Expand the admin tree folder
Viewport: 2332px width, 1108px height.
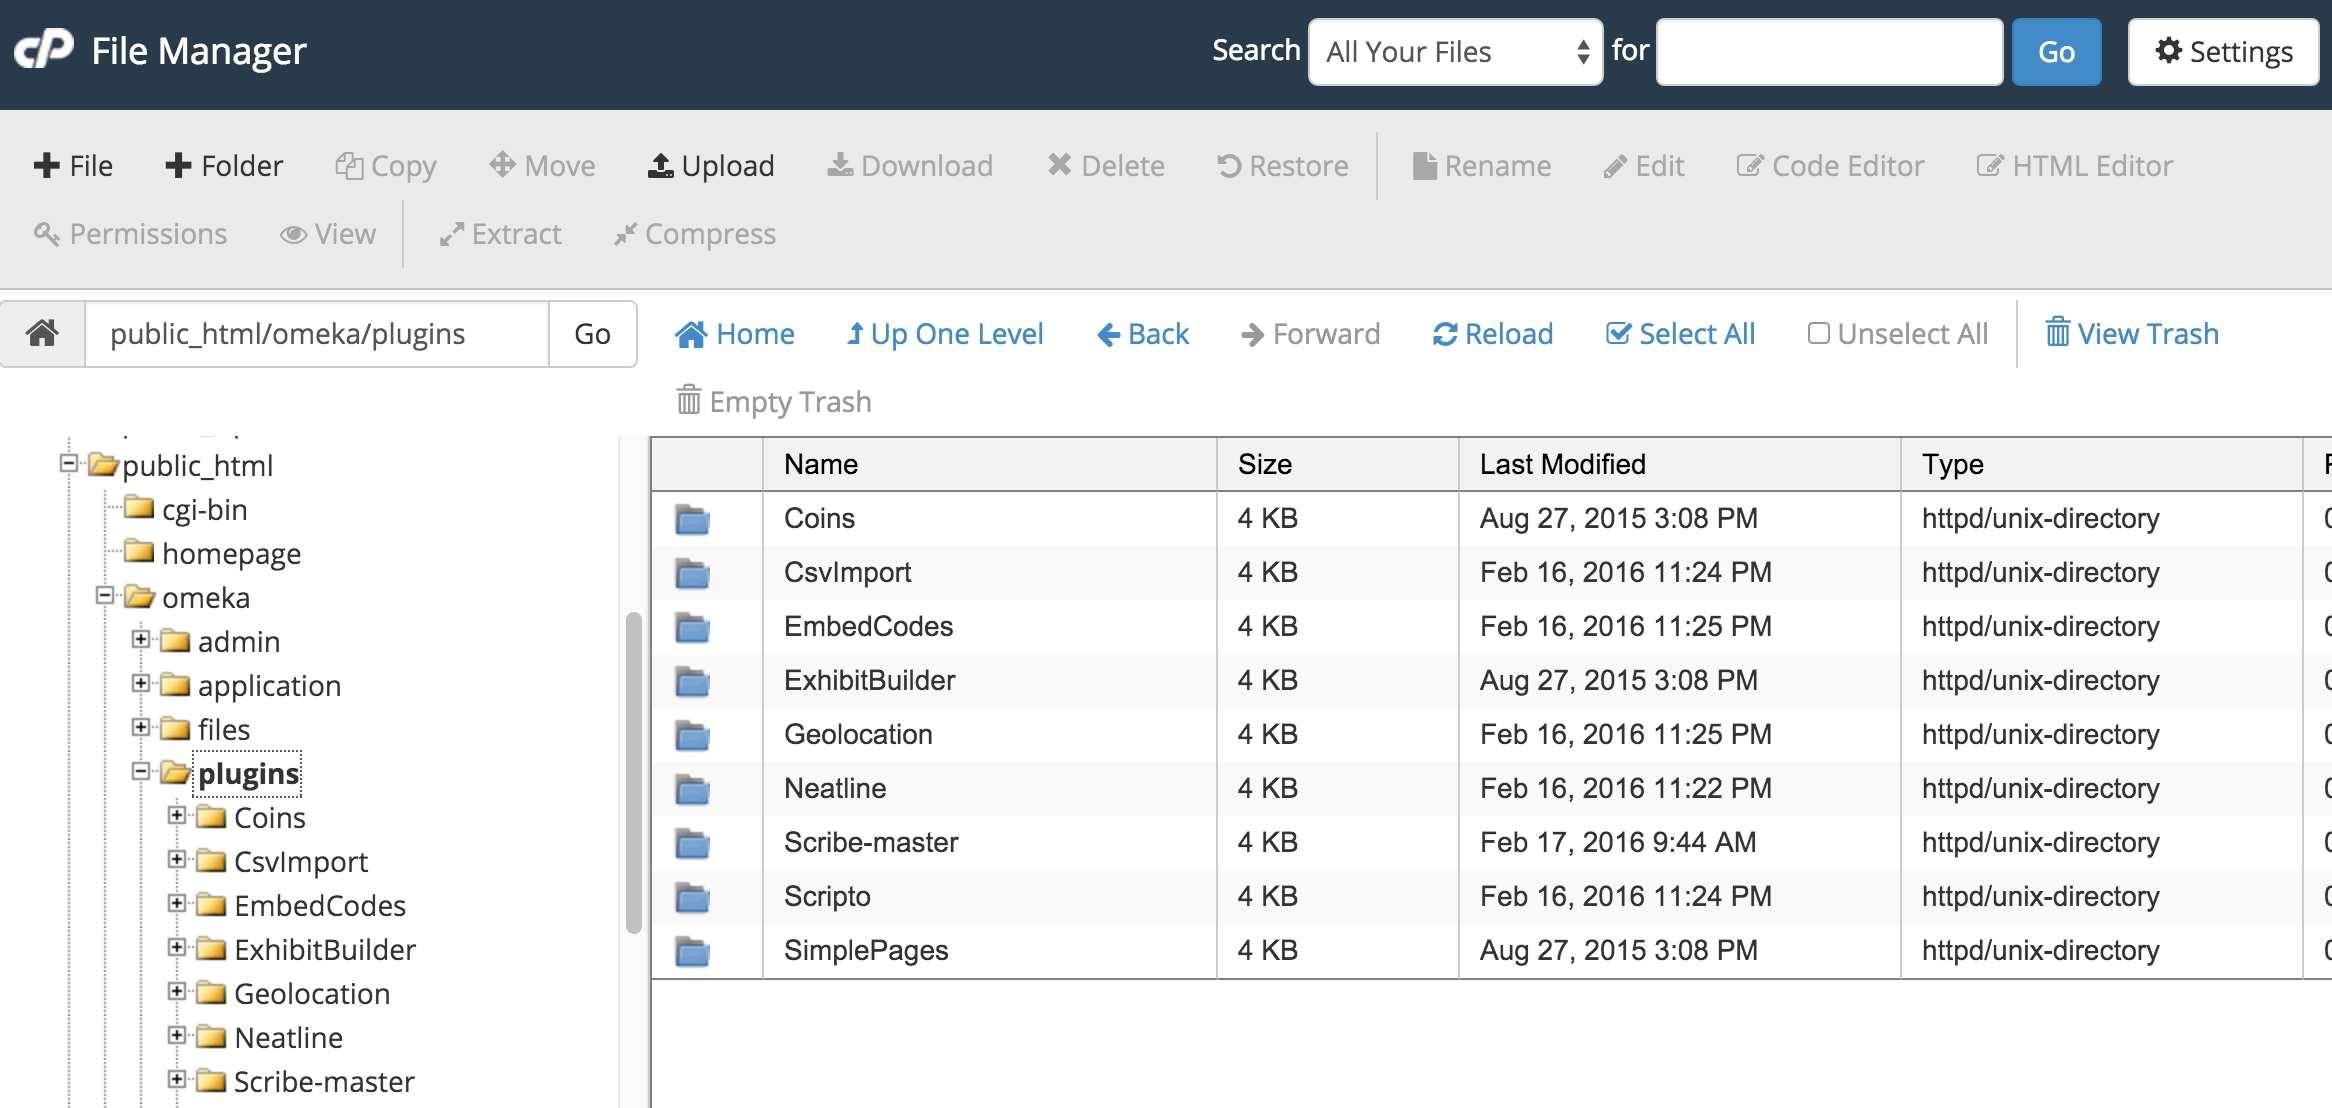click(141, 639)
